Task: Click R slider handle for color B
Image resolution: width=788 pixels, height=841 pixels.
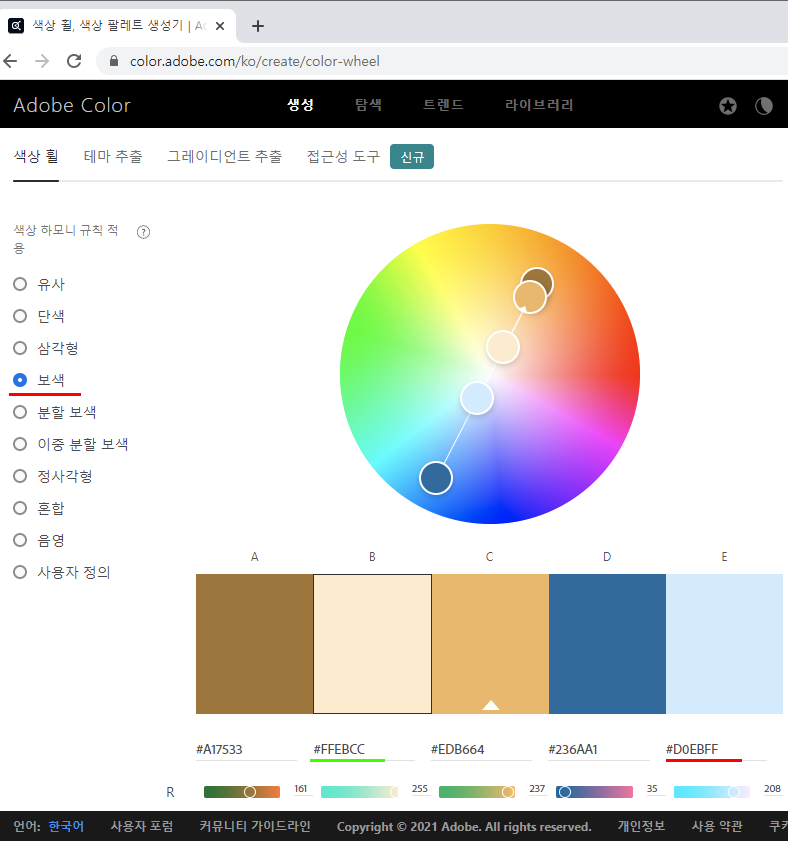Action: pyautogui.click(x=395, y=792)
